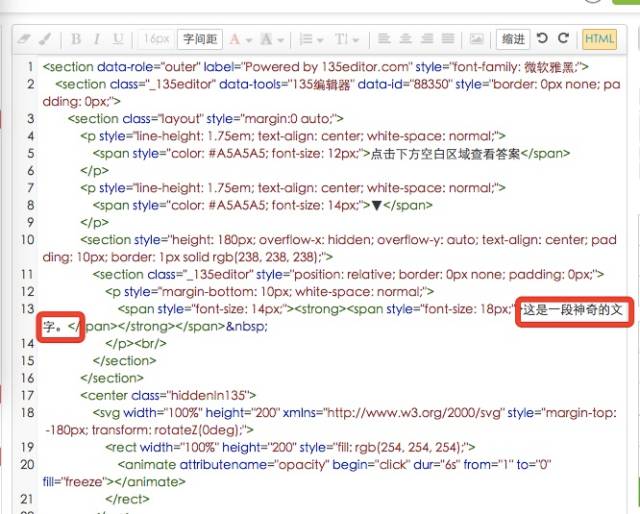
Task: Apply the text background color A
Action: (x=266, y=40)
